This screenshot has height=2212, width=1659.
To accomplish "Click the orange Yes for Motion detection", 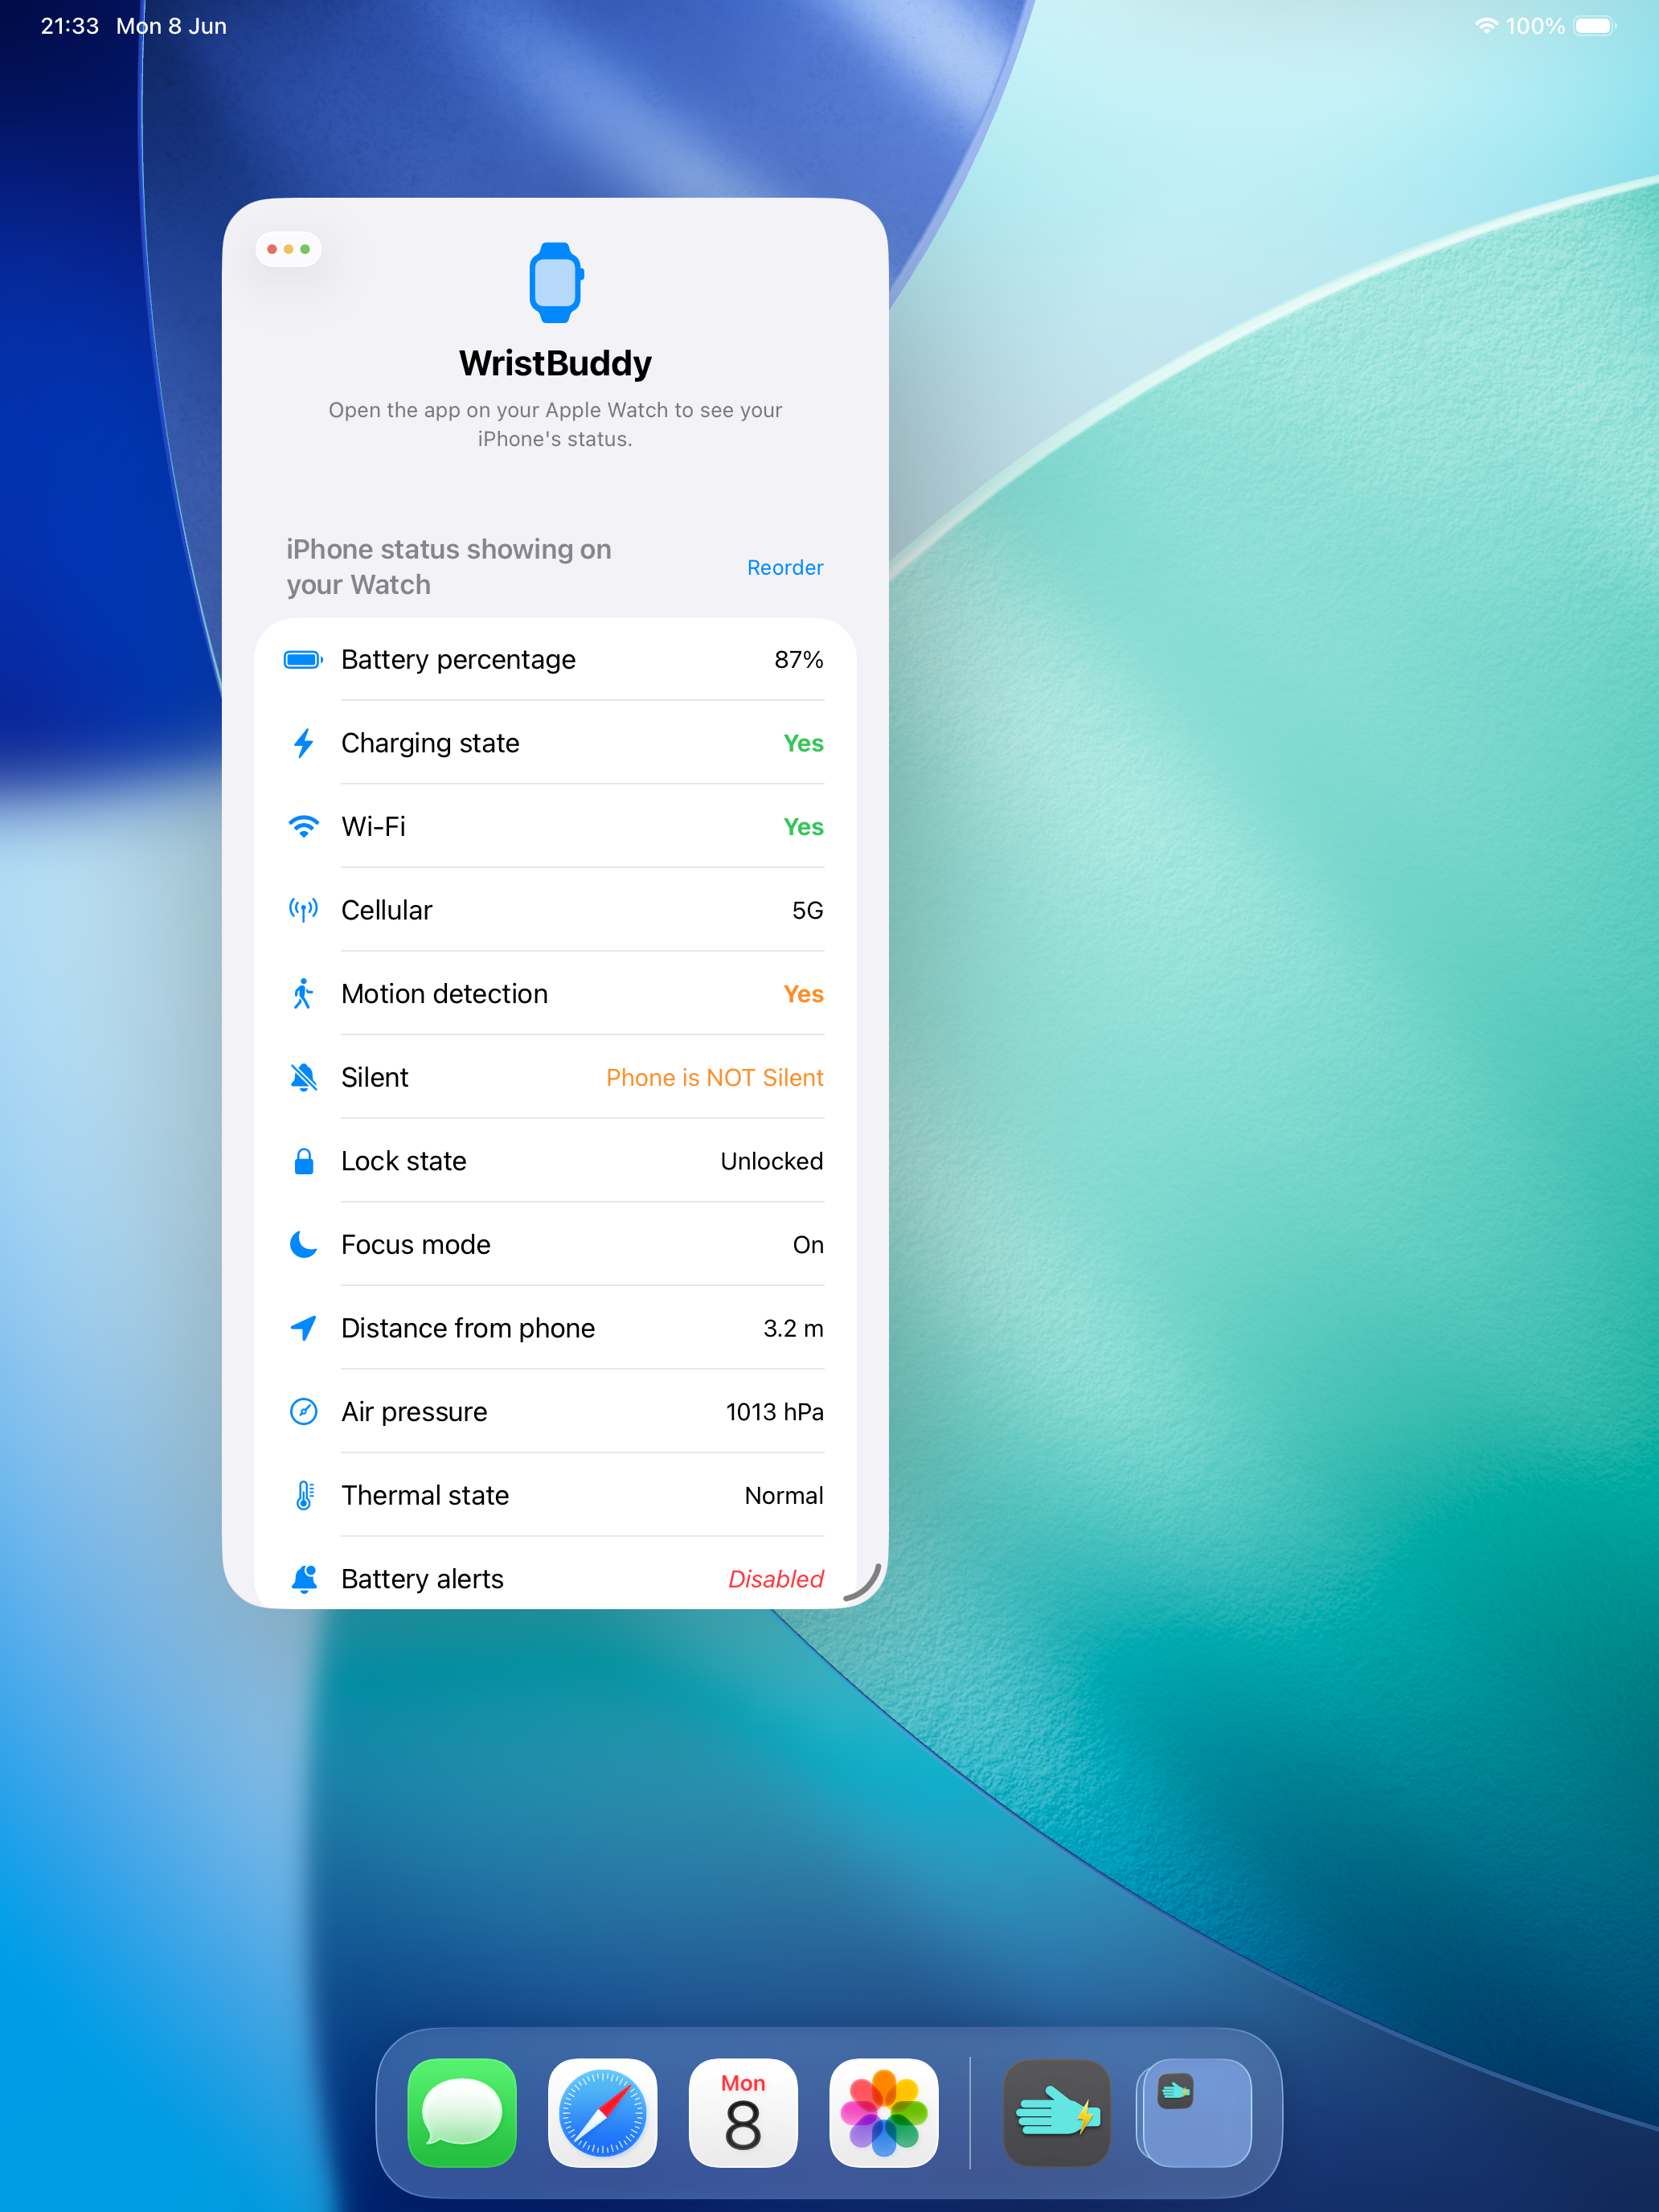I will click(x=804, y=994).
